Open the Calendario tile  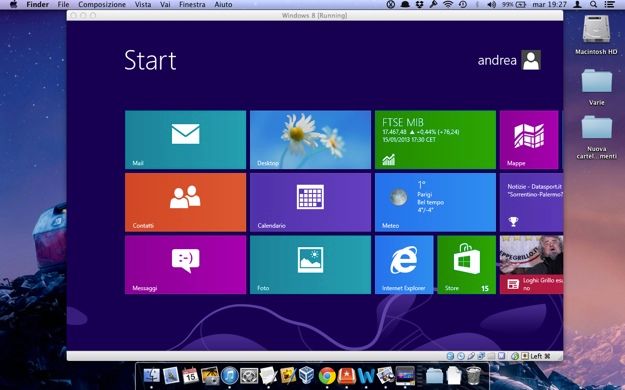point(310,202)
